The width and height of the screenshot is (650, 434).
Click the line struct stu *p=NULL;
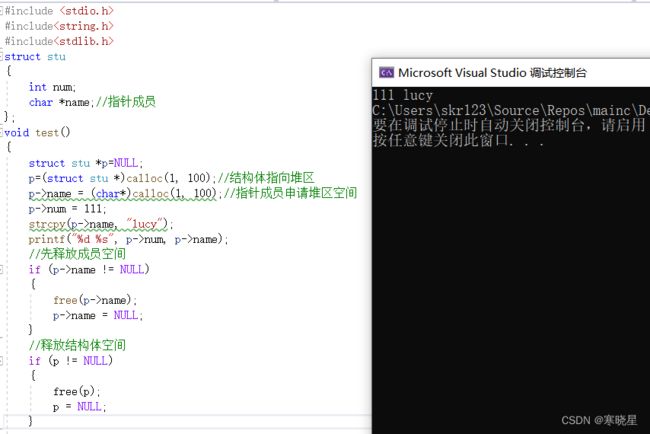coord(86,163)
